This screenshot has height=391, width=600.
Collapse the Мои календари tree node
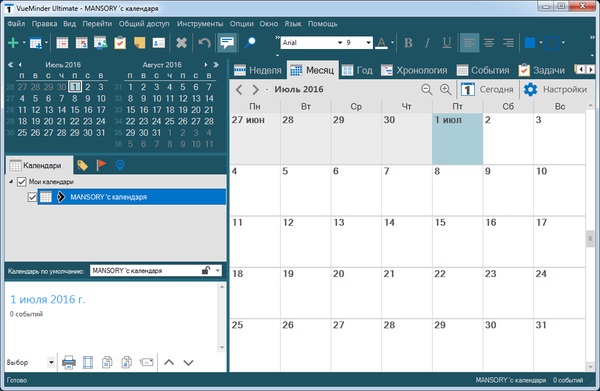click(x=11, y=182)
